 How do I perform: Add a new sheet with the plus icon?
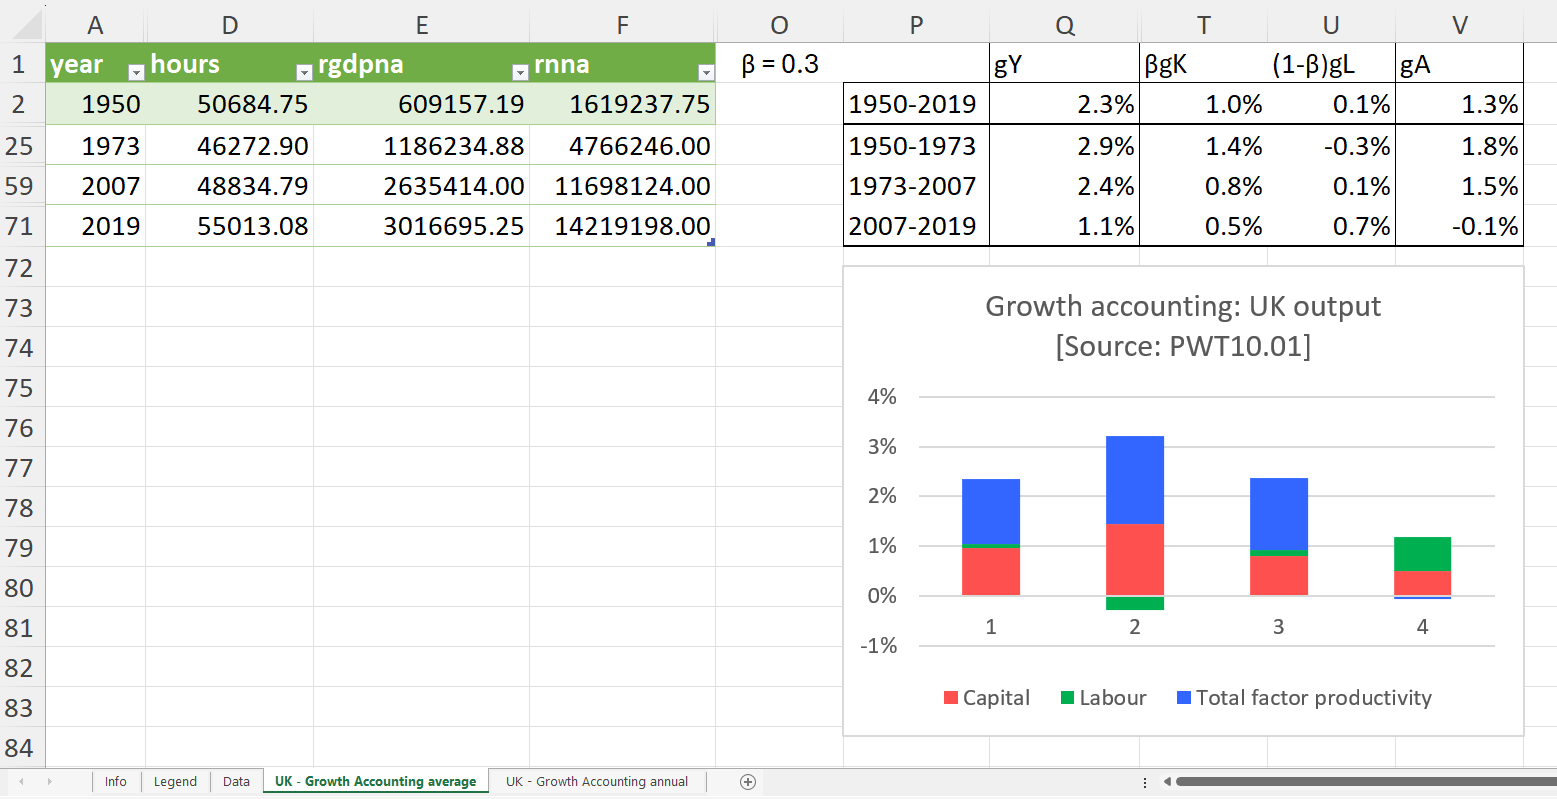[x=747, y=782]
